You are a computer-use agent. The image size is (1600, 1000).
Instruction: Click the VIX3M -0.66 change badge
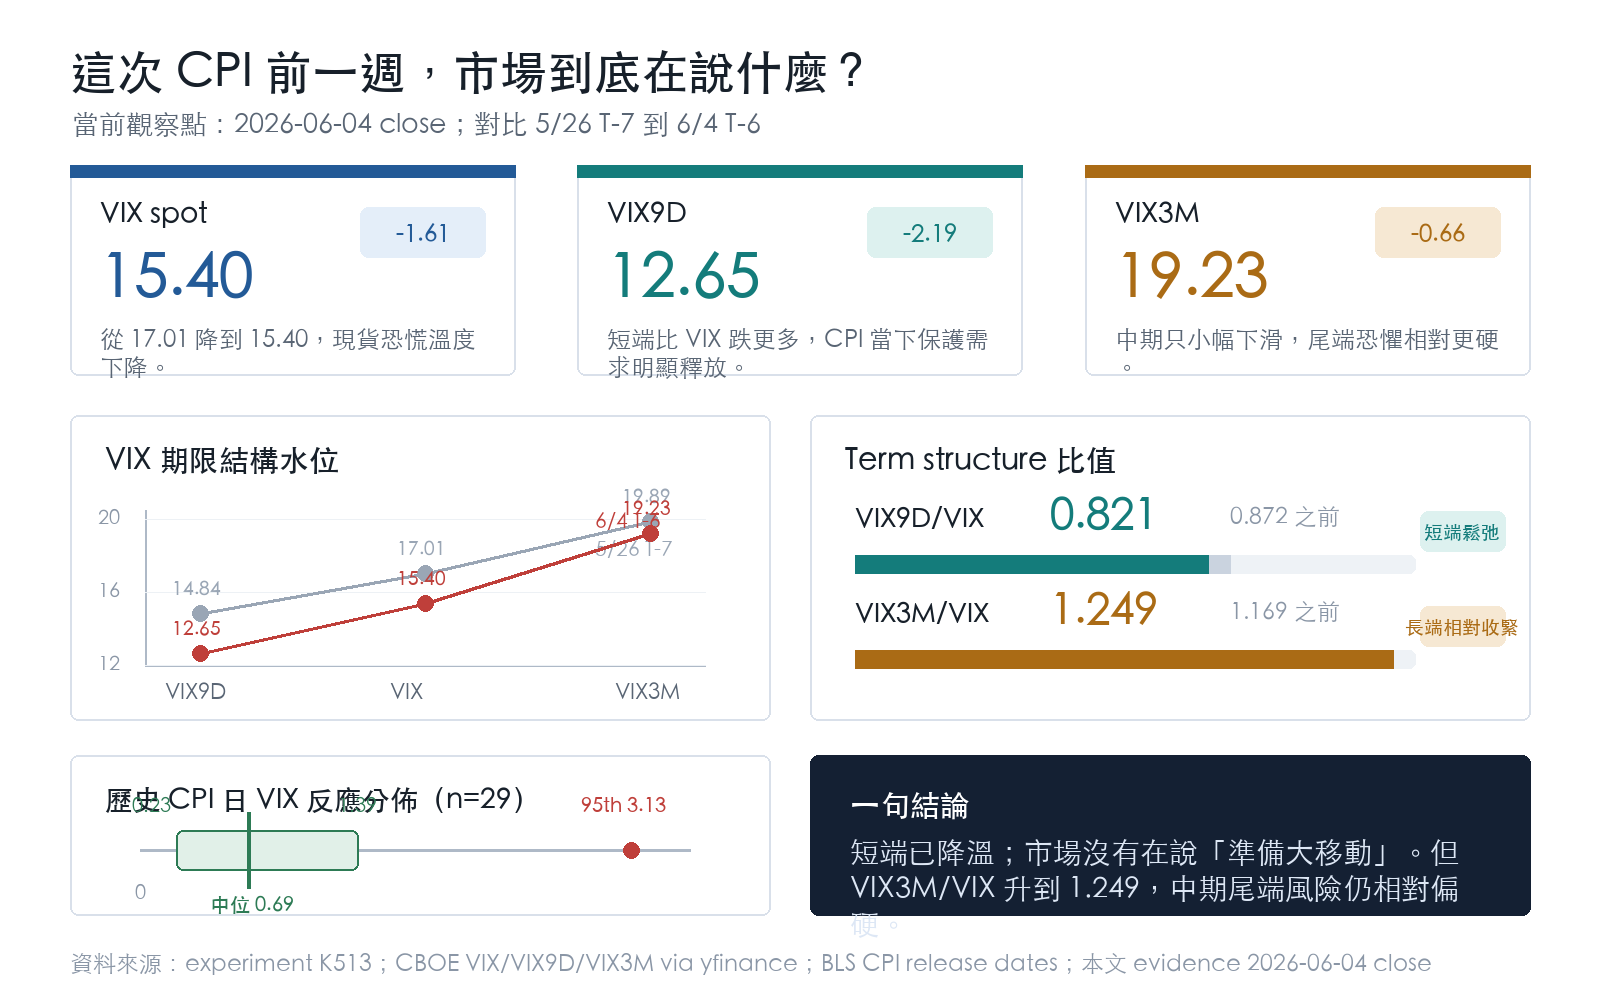pyautogui.click(x=1437, y=232)
